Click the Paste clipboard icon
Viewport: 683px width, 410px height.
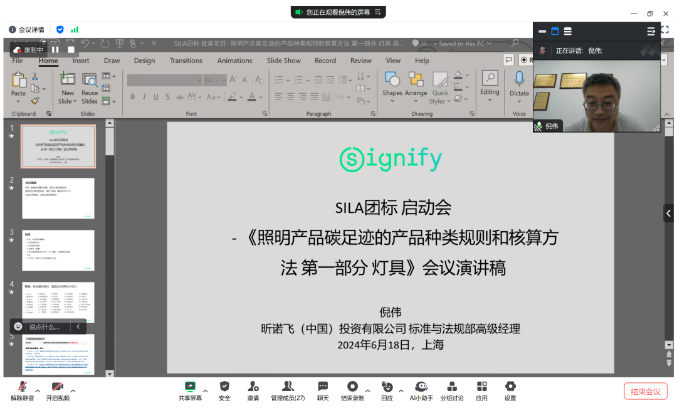click(19, 80)
